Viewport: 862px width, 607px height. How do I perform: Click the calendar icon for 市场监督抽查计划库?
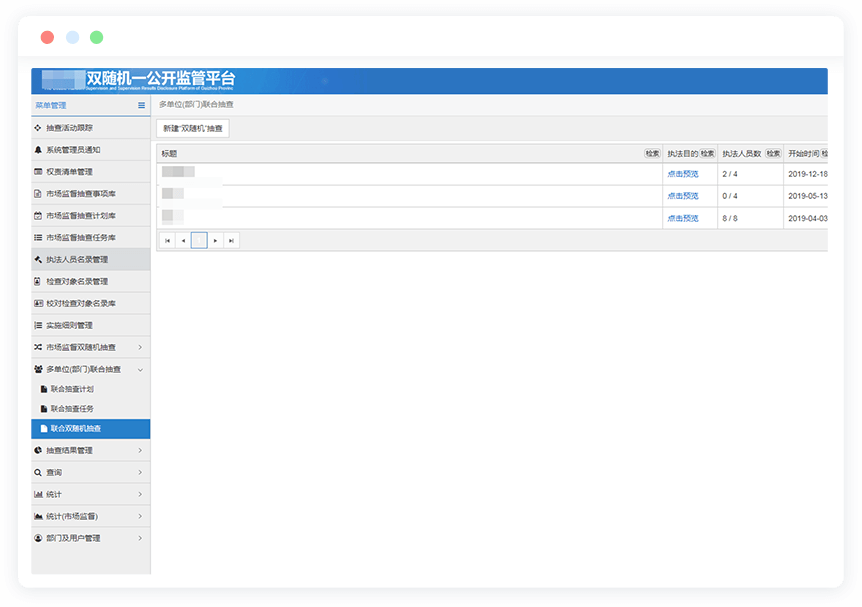coord(38,216)
